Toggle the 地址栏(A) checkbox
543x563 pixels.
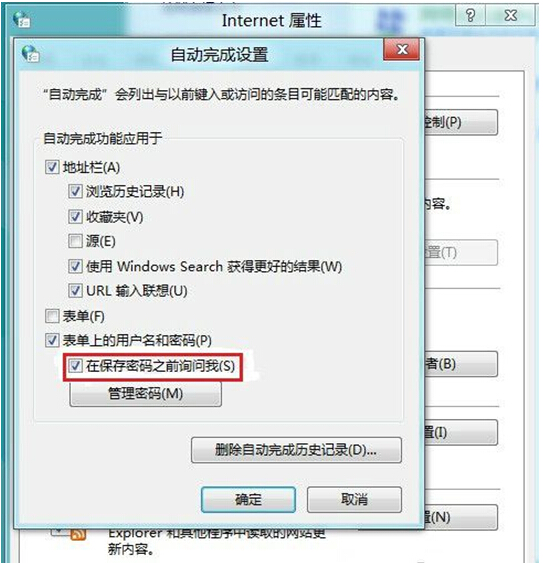(x=52, y=167)
